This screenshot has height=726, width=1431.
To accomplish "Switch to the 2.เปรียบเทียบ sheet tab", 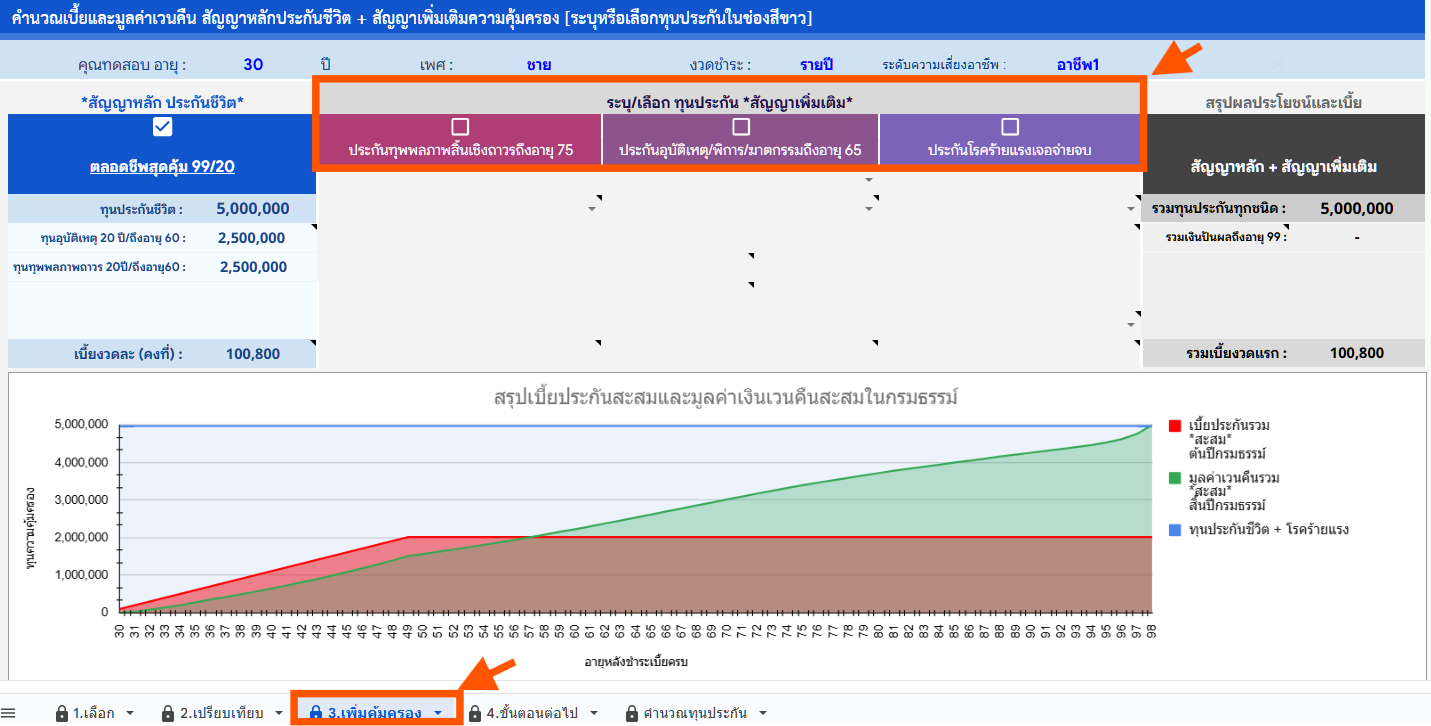I will click(221, 713).
